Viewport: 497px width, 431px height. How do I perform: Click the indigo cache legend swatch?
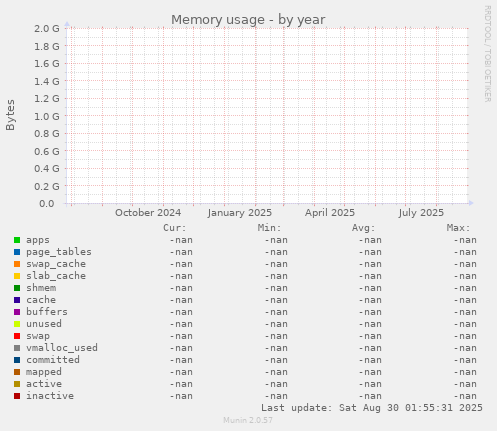[x=17, y=300]
